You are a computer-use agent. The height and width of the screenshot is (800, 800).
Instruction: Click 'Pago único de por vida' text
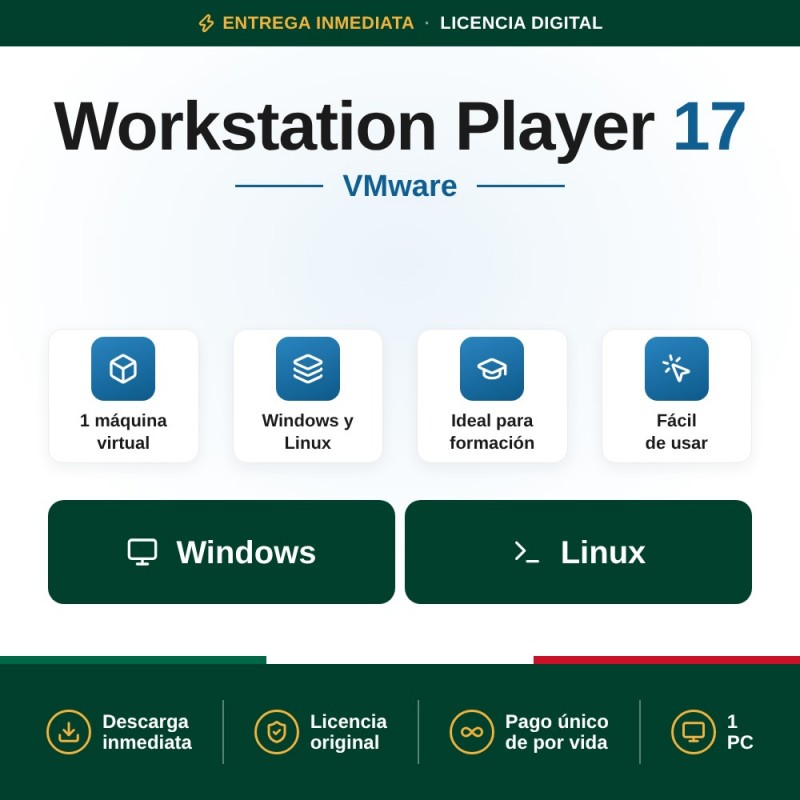pyautogui.click(x=557, y=732)
